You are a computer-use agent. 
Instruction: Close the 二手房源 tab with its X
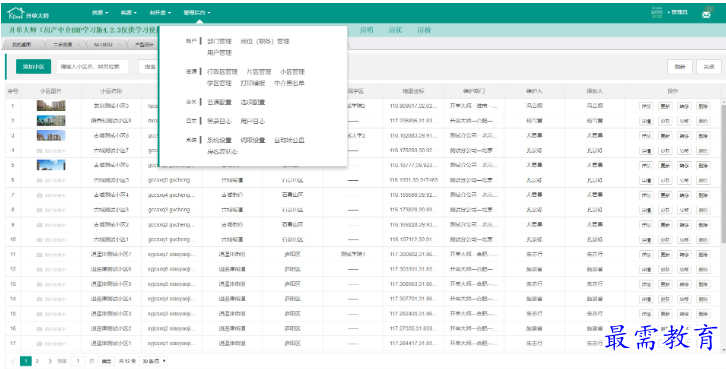click(x=78, y=44)
